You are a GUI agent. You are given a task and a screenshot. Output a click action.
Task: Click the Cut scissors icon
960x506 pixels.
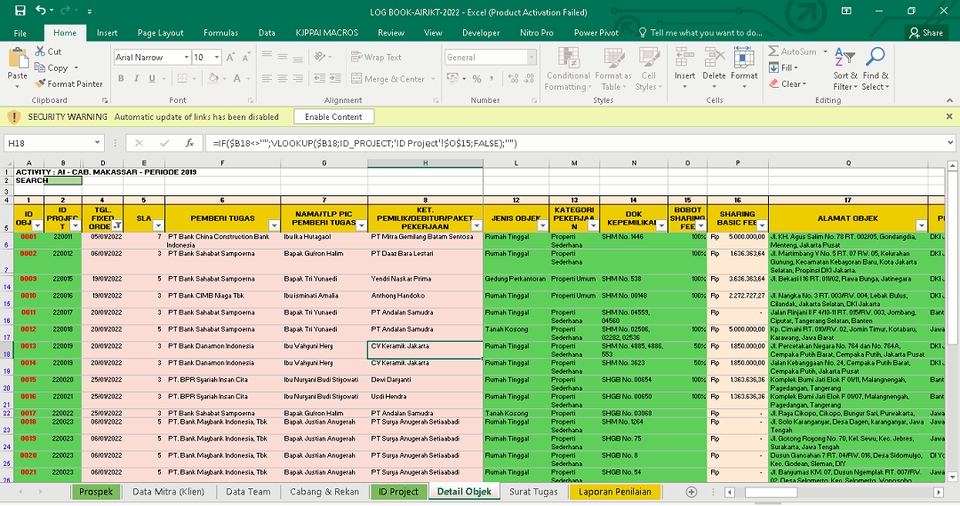tap(40, 51)
